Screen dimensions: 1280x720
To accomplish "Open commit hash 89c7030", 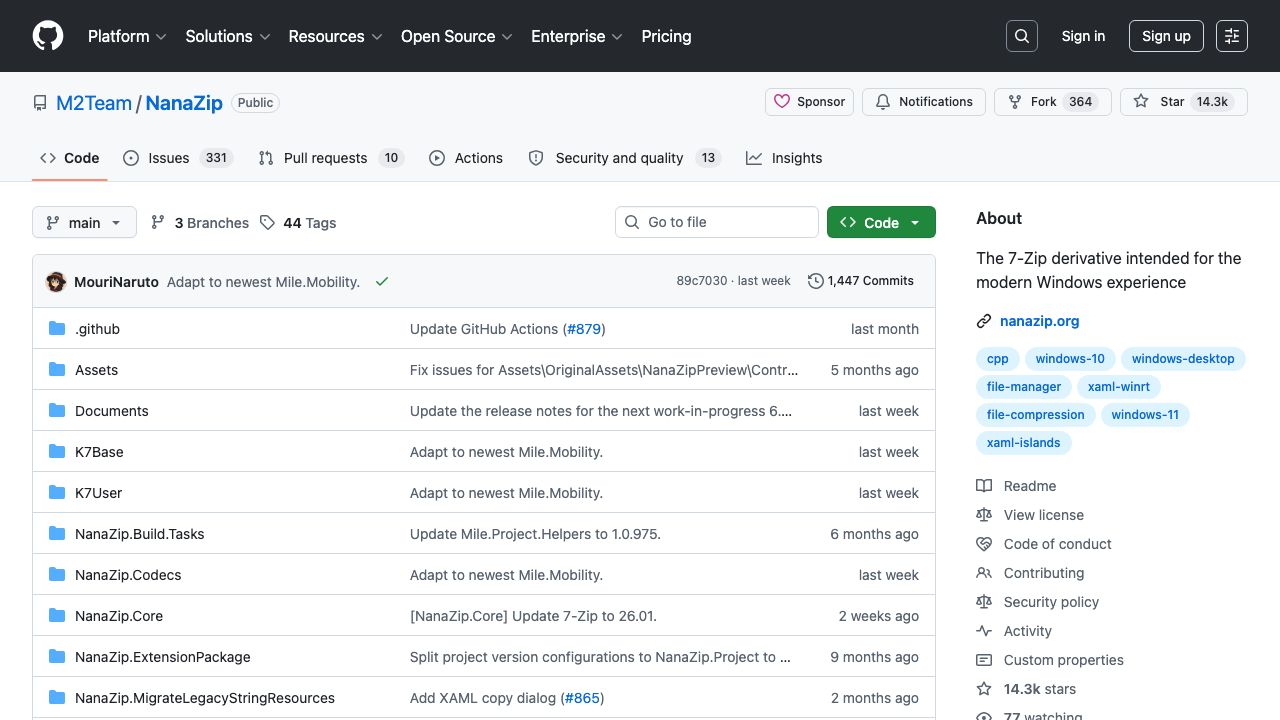I will [x=702, y=281].
